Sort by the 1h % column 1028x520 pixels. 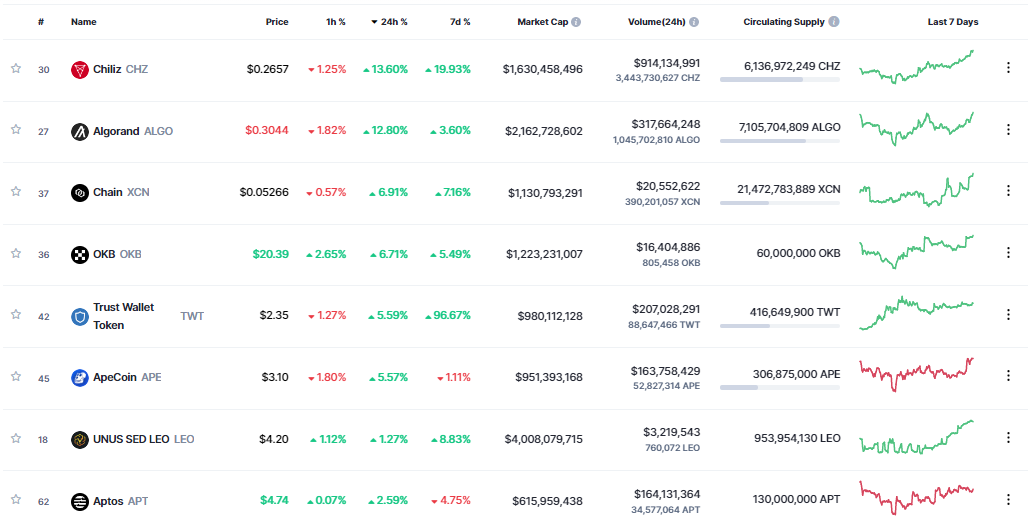(x=336, y=22)
